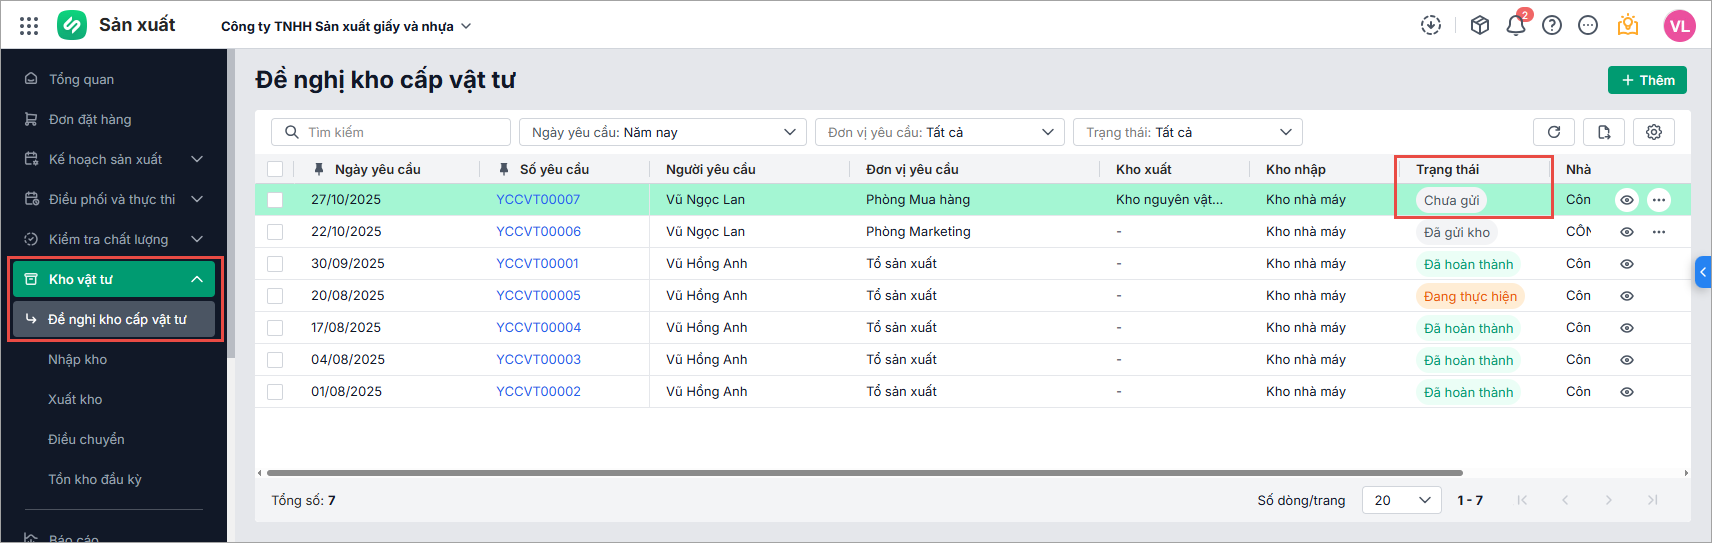
Task: Open Tồn kho đầu kỳ submenu item
Action: 94,479
